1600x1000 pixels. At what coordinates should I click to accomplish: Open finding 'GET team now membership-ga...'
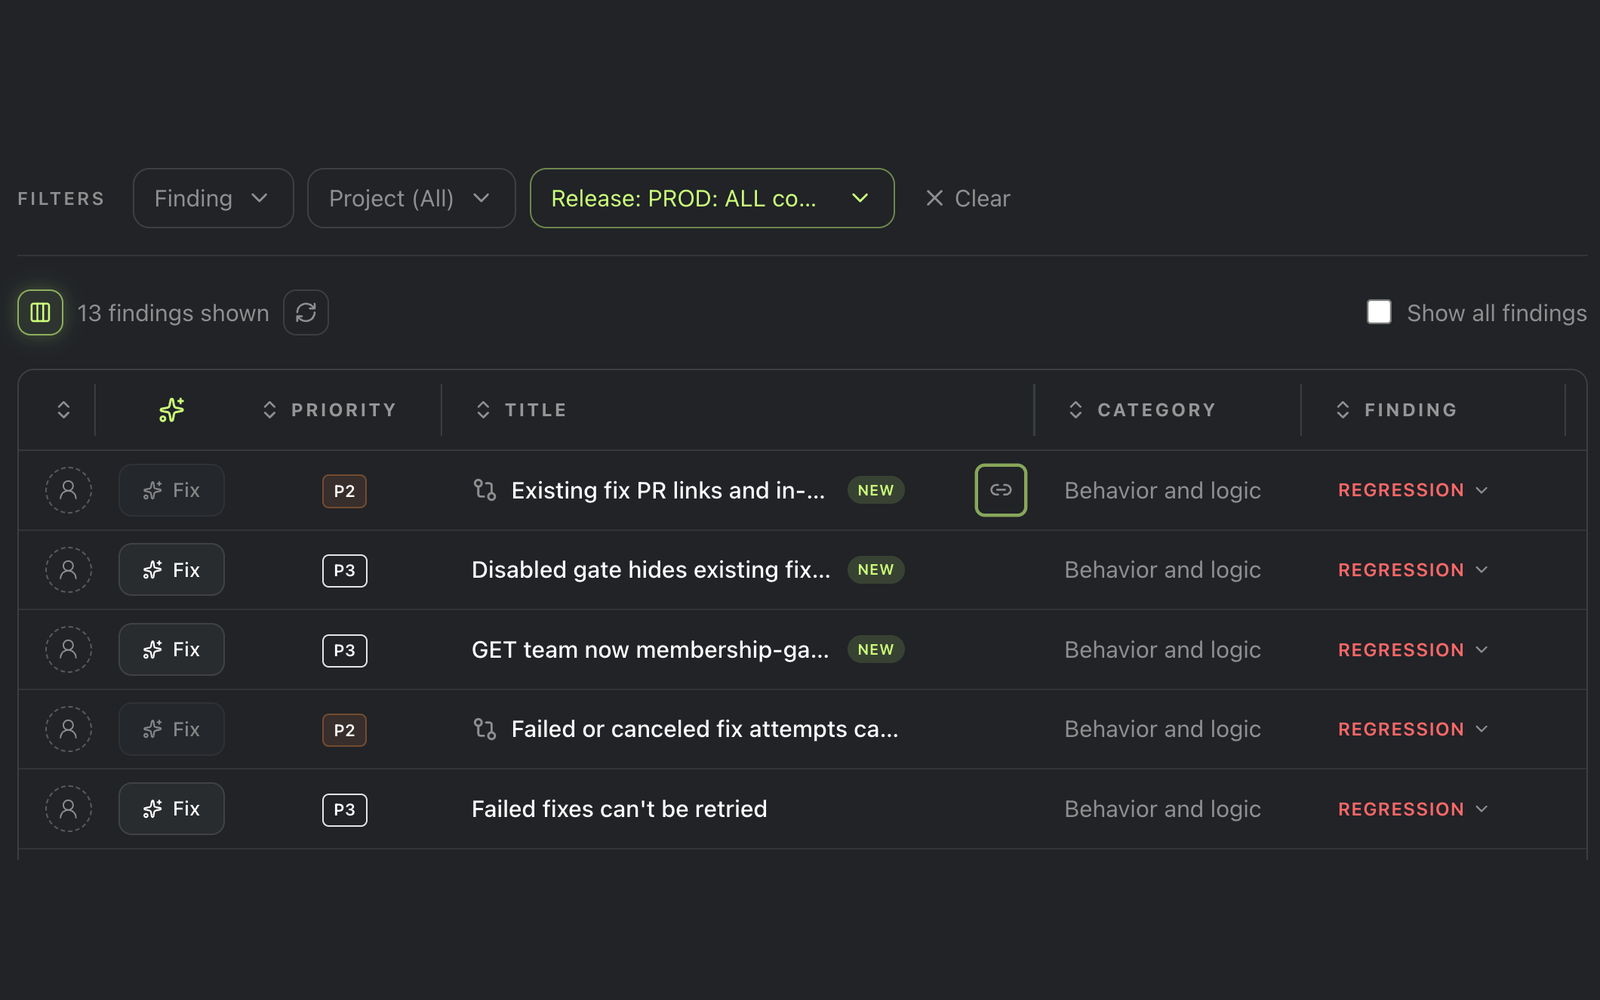click(650, 650)
